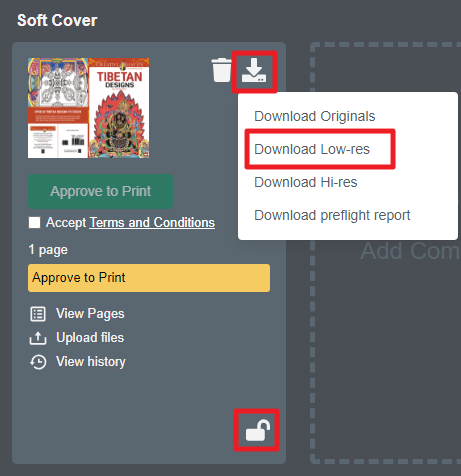This screenshot has width=461, height=476.
Task: Select Download preflight report option
Action: [332, 215]
